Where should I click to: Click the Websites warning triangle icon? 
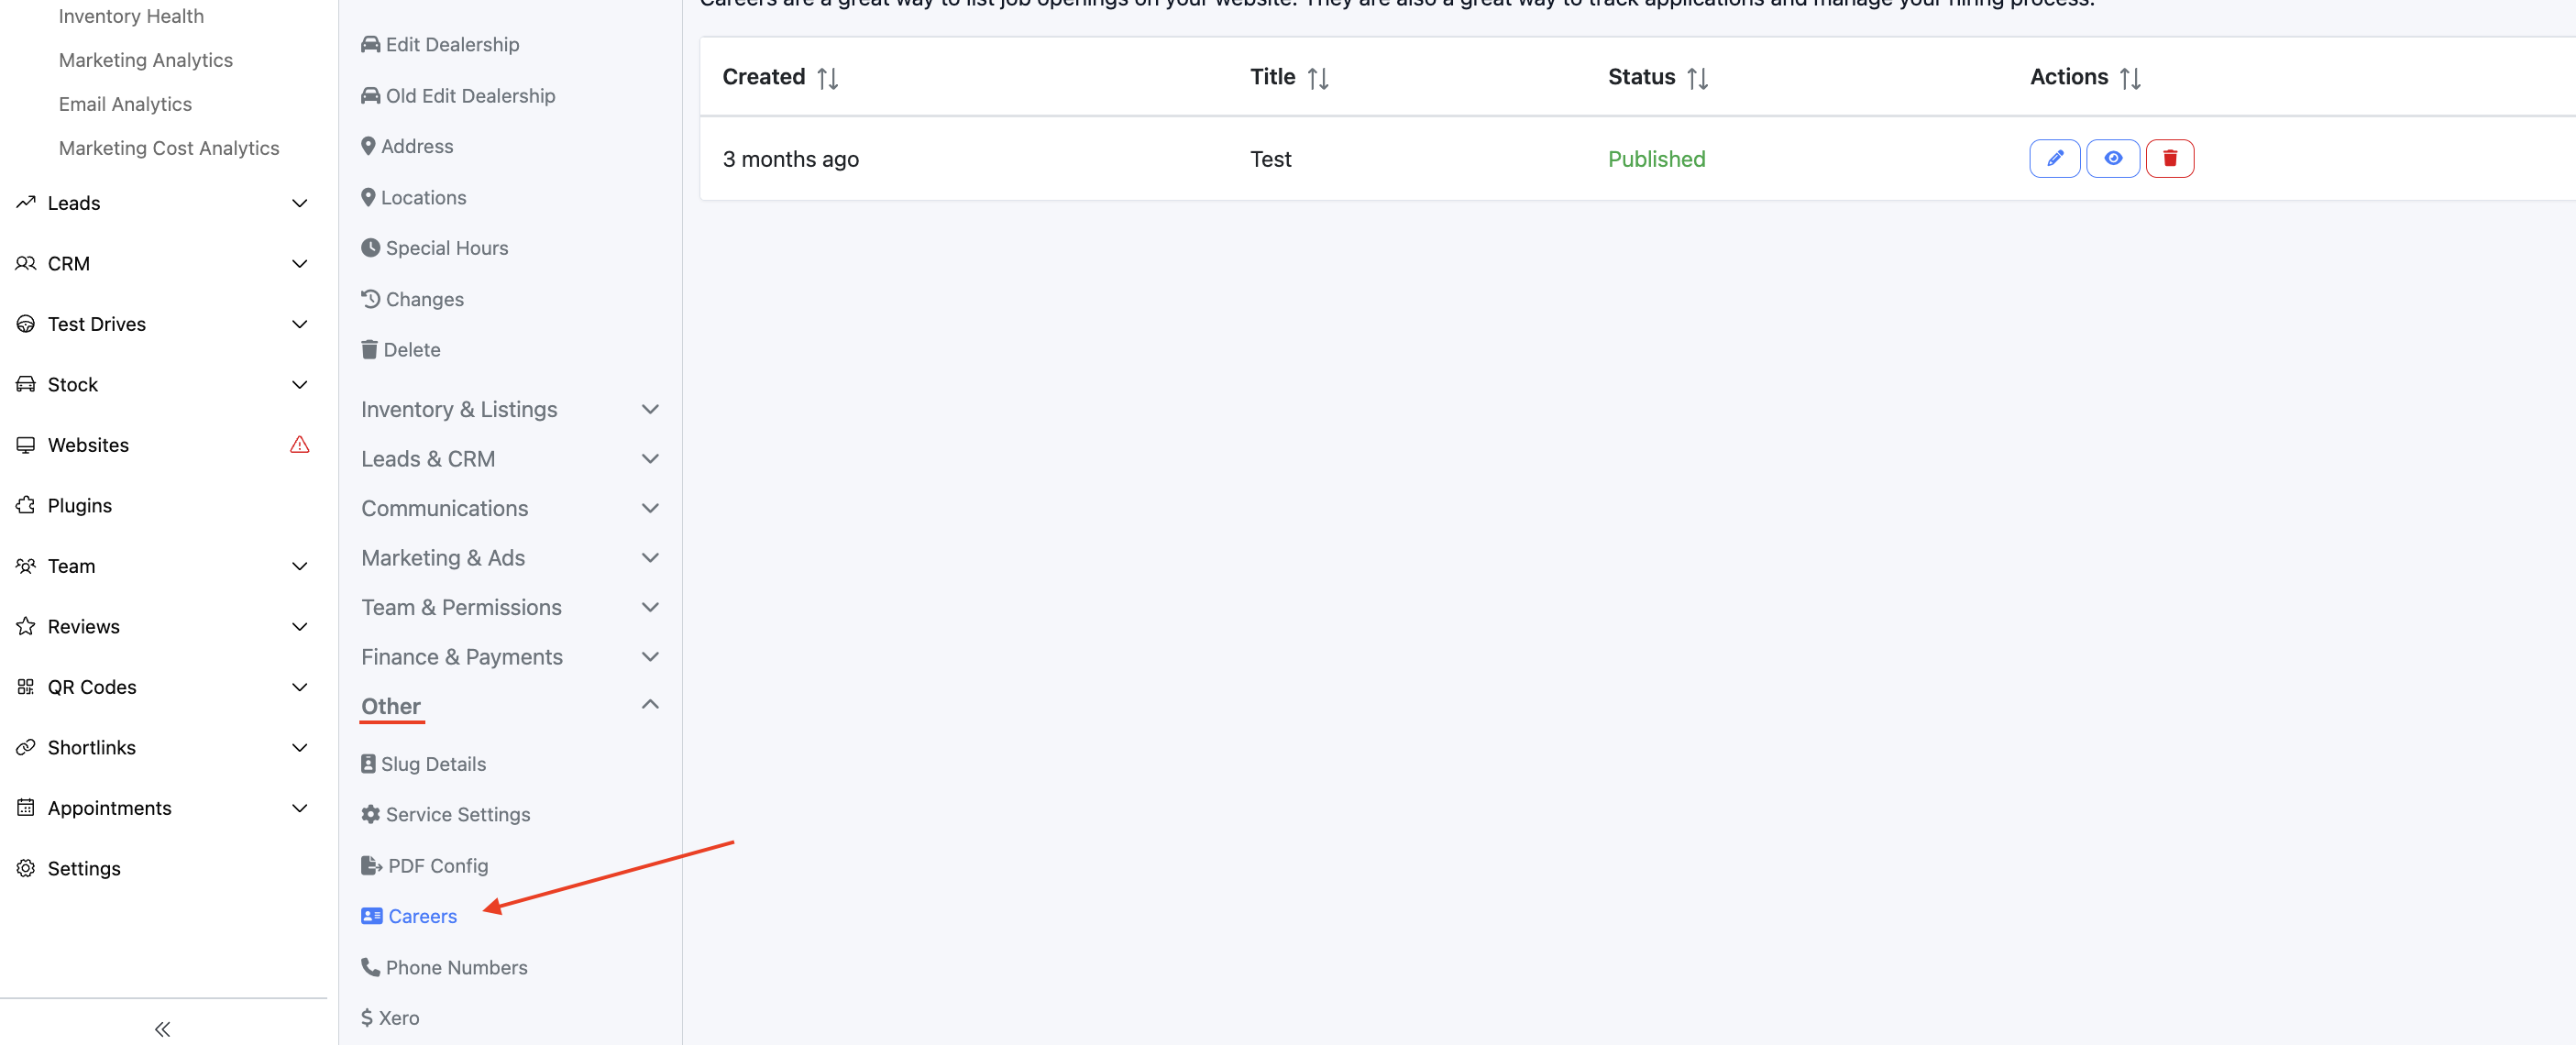point(299,445)
